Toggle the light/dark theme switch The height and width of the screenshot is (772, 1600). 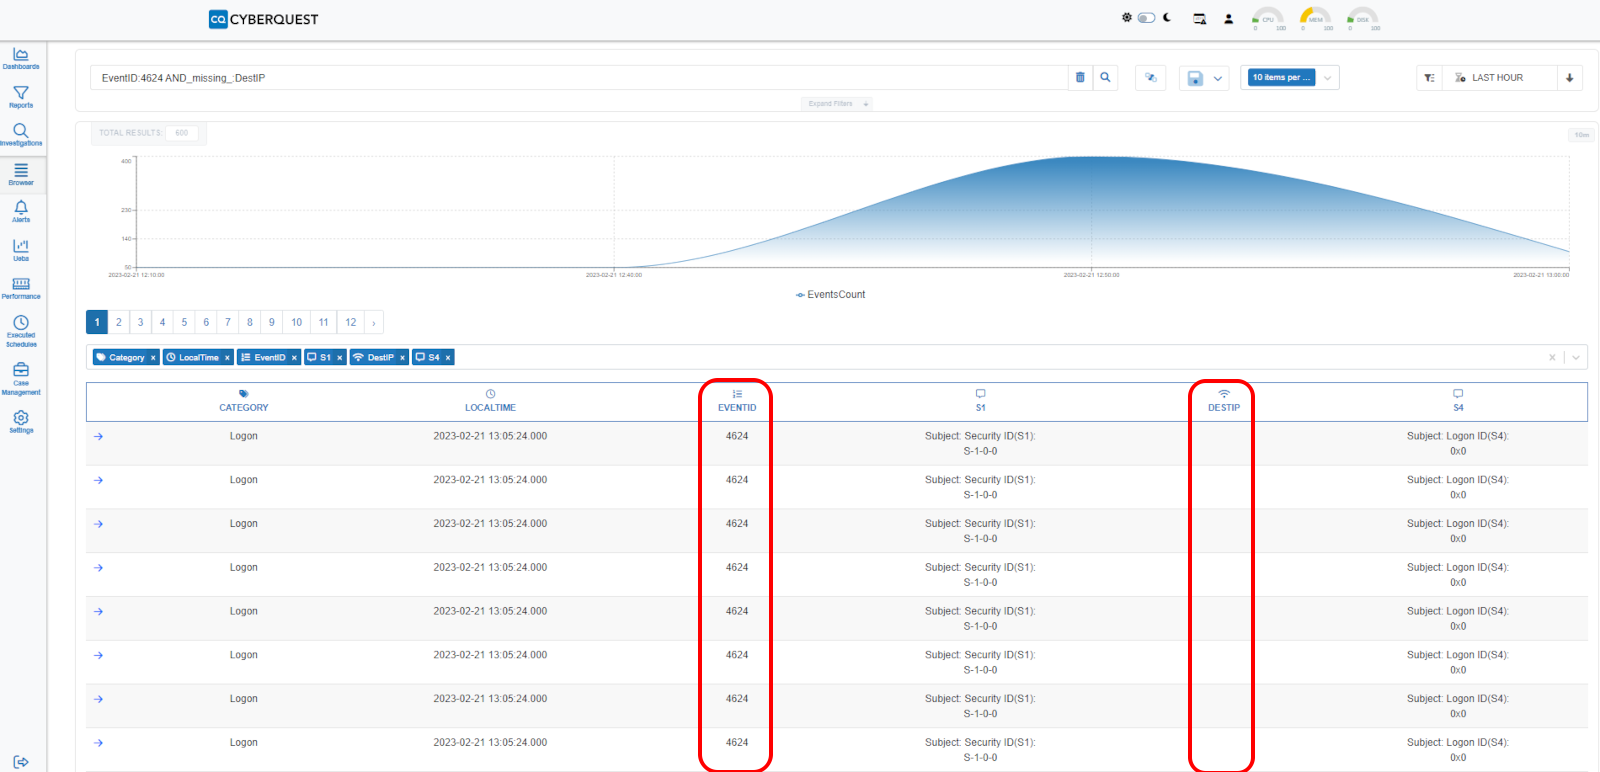coord(1147,18)
